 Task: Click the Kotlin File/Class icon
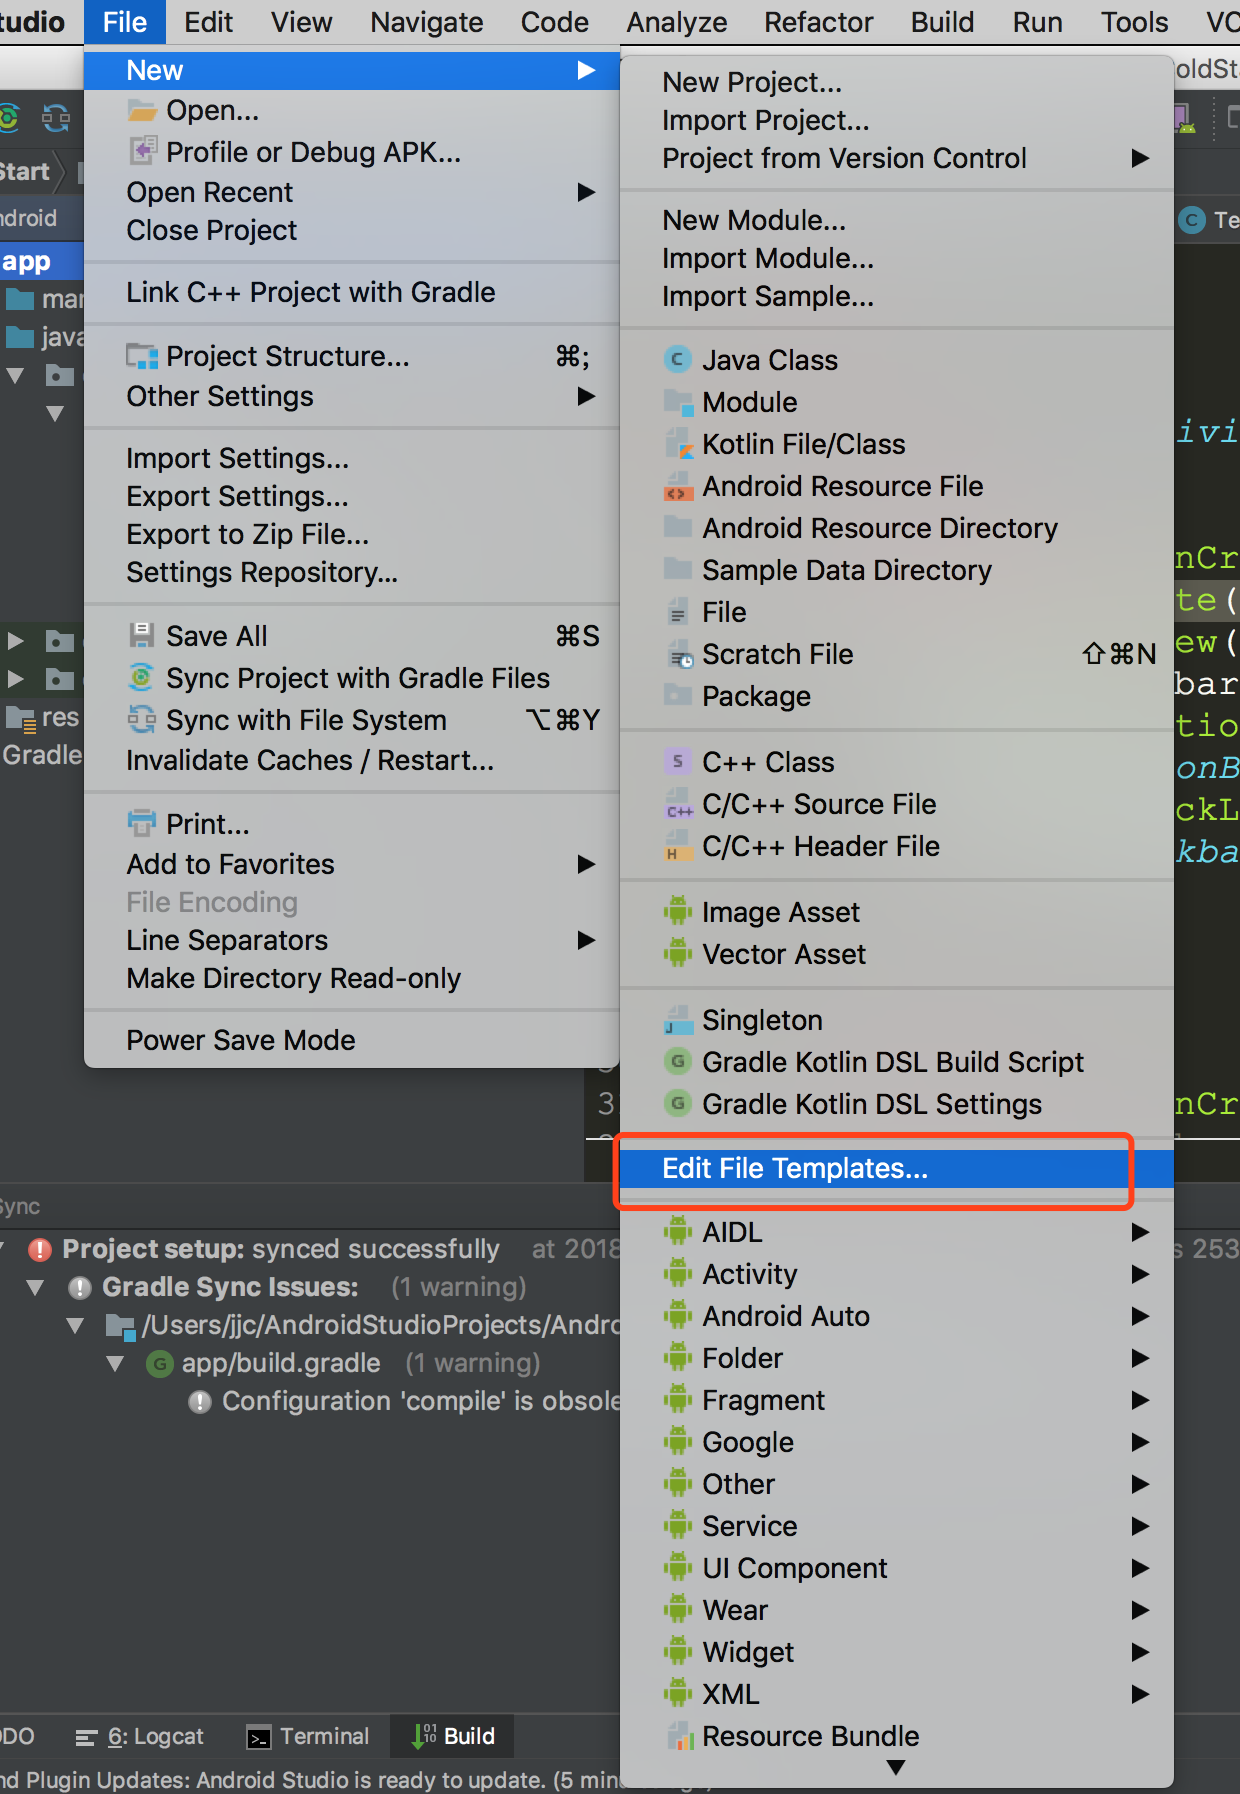pos(678,444)
